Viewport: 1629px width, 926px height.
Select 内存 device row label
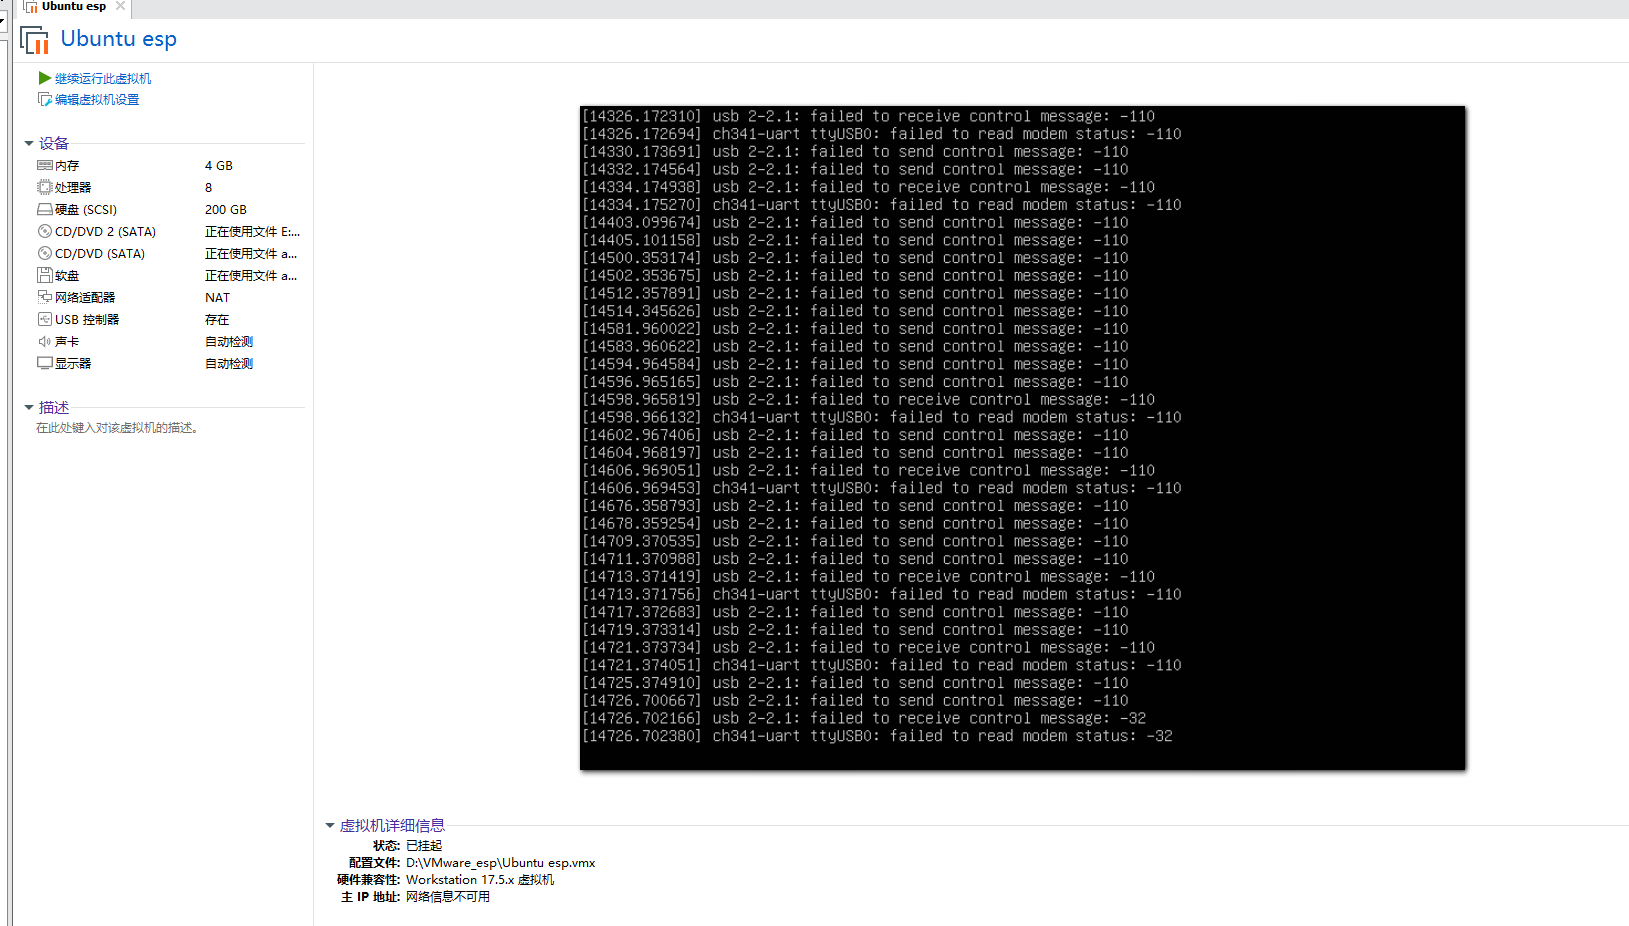67,165
